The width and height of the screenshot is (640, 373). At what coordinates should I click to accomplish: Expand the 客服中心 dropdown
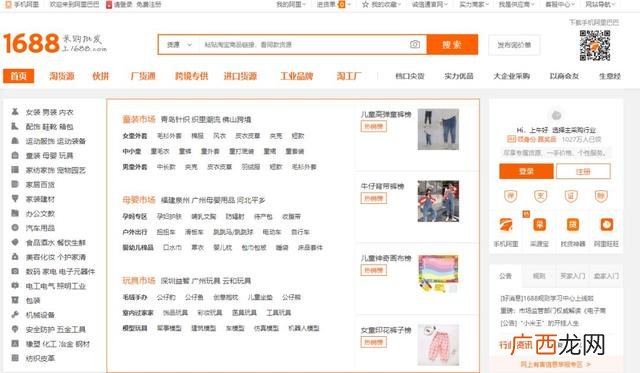560,4
